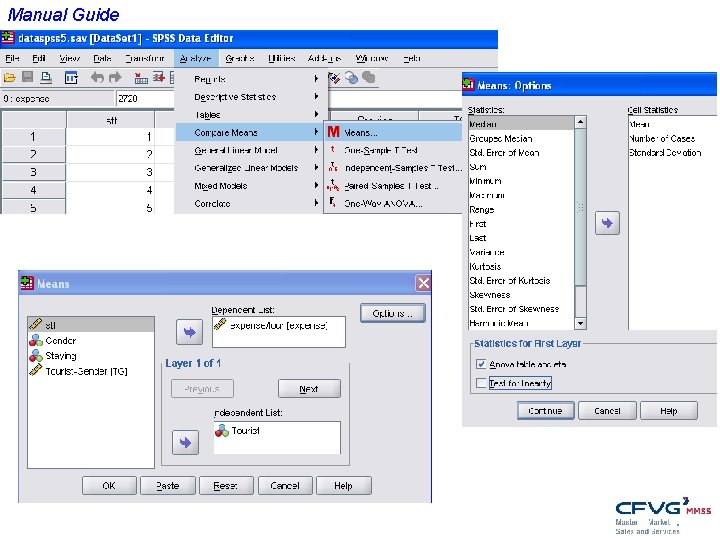Check Test for linearity checkbox
The image size is (720, 540).
(x=481, y=383)
